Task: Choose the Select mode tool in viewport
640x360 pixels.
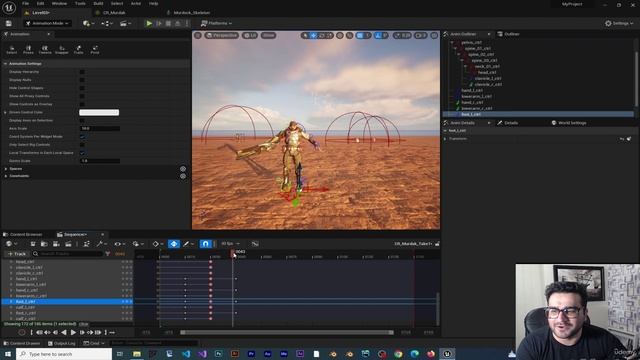Action: 305,36
